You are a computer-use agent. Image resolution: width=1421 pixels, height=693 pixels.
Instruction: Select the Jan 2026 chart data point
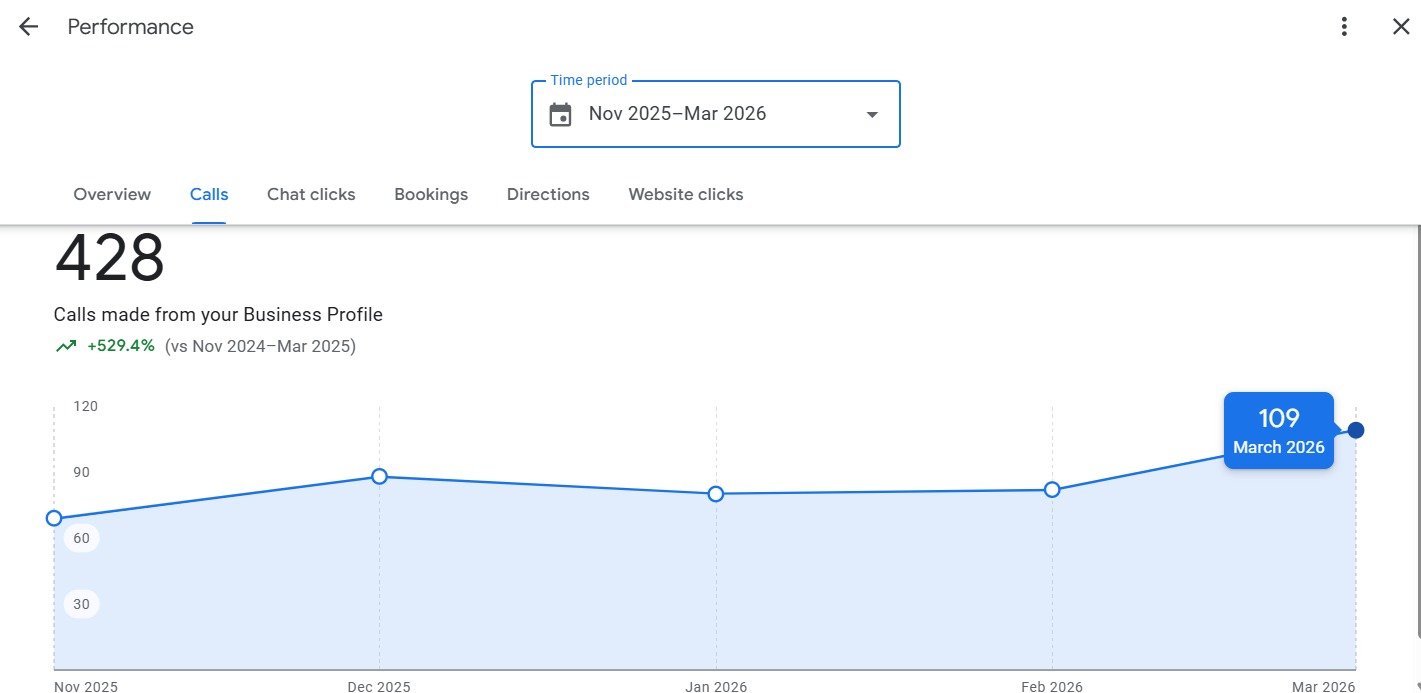[716, 494]
